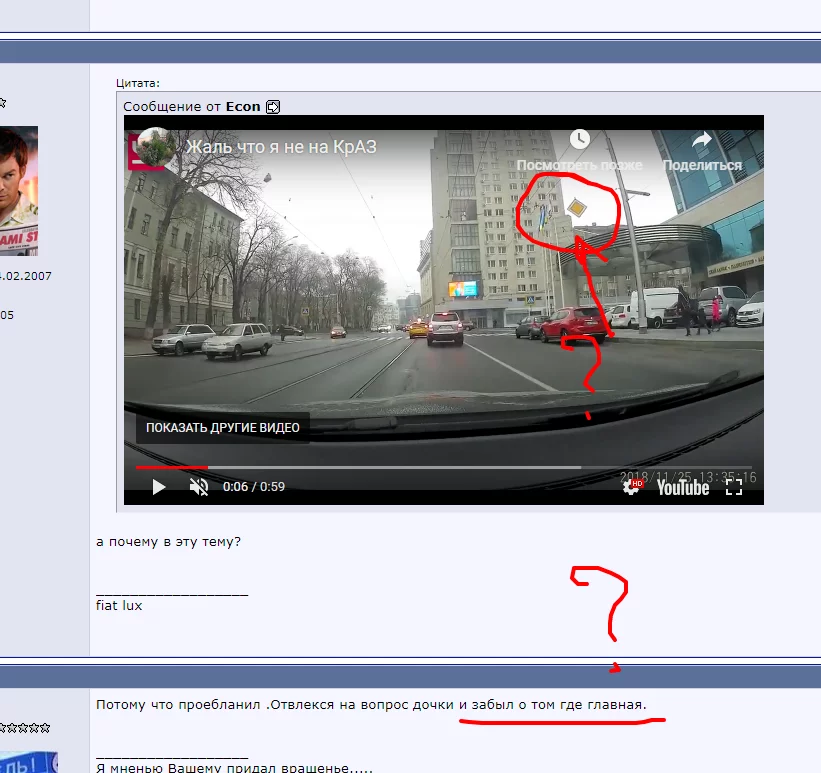Click the channel avatar in video
The image size is (821, 773).
(x=156, y=147)
